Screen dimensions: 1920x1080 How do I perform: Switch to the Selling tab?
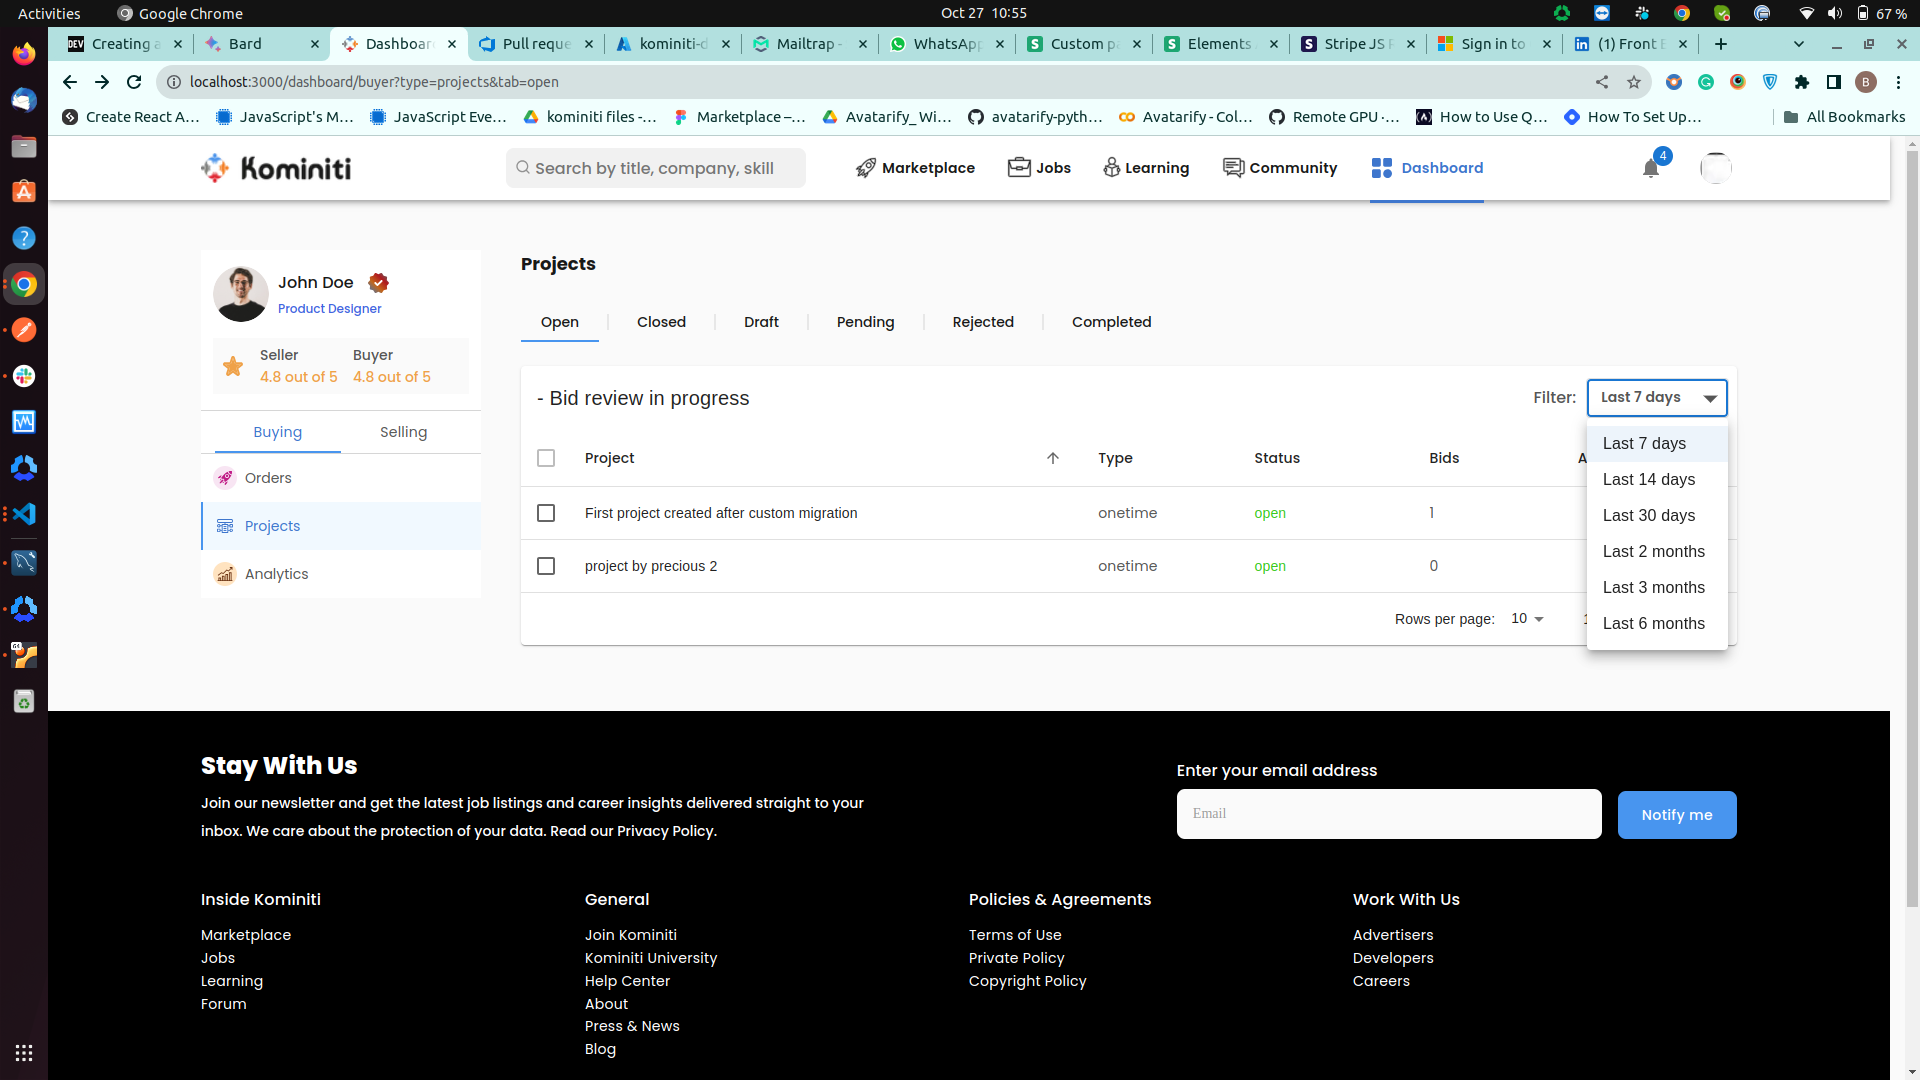coord(403,432)
